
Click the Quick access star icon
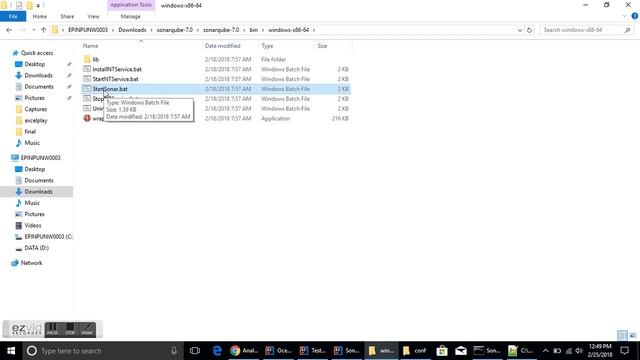pyautogui.click(x=16, y=53)
